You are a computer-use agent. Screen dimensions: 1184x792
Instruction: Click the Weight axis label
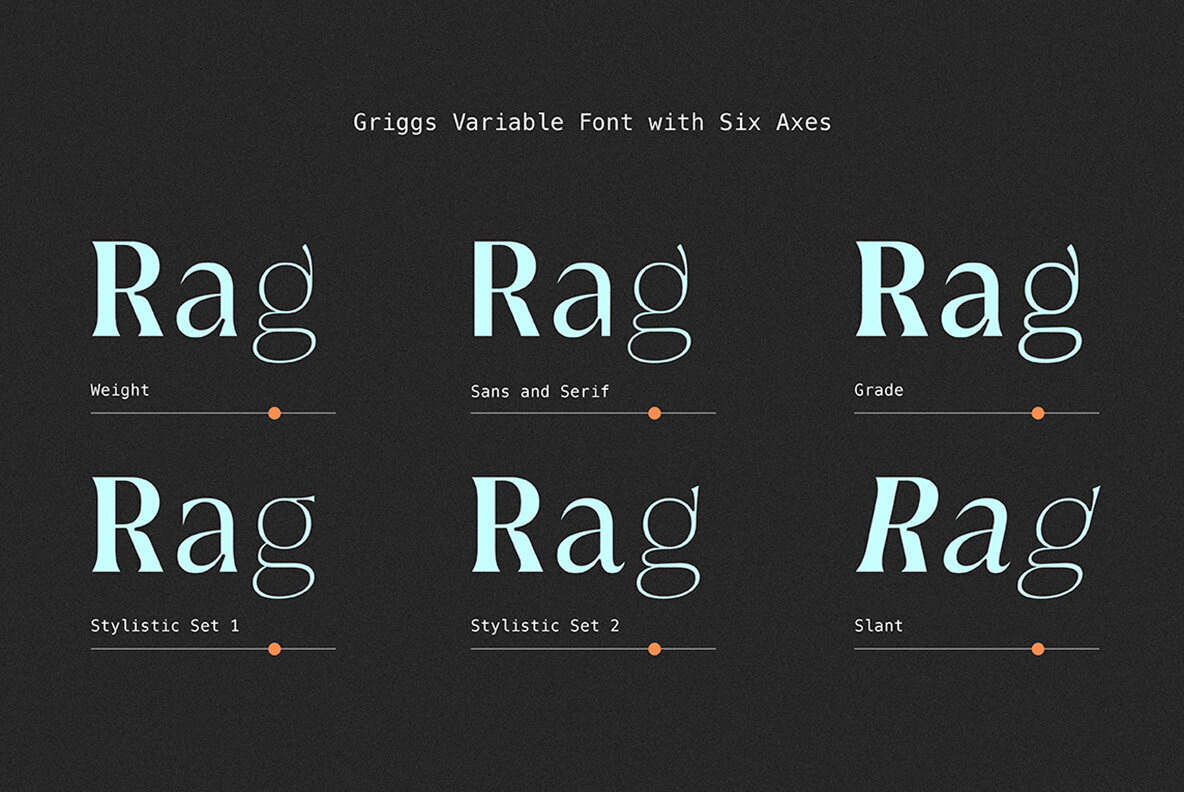pyautogui.click(x=120, y=390)
